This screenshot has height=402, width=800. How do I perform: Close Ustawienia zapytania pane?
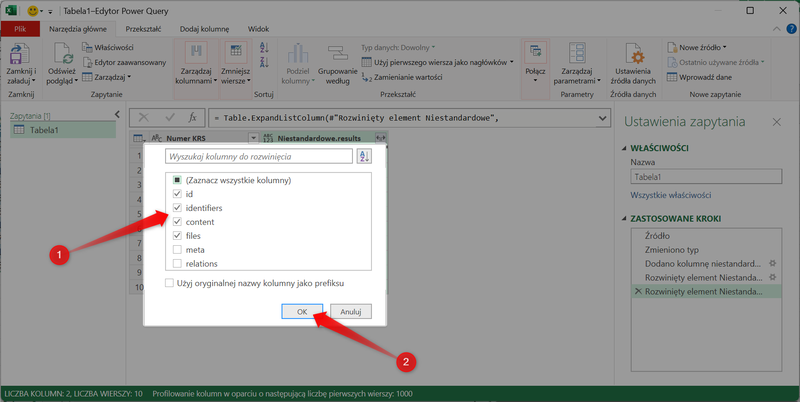pos(776,122)
